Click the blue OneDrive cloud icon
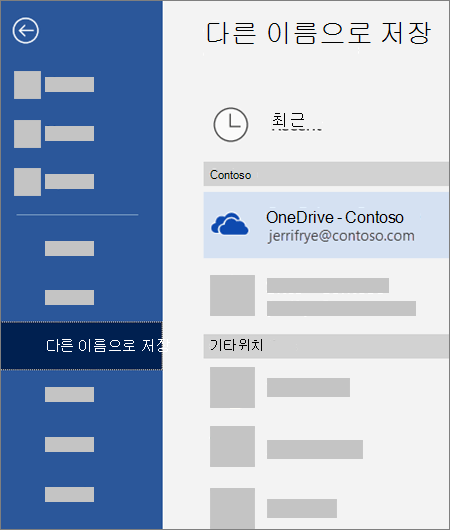 tap(230, 224)
